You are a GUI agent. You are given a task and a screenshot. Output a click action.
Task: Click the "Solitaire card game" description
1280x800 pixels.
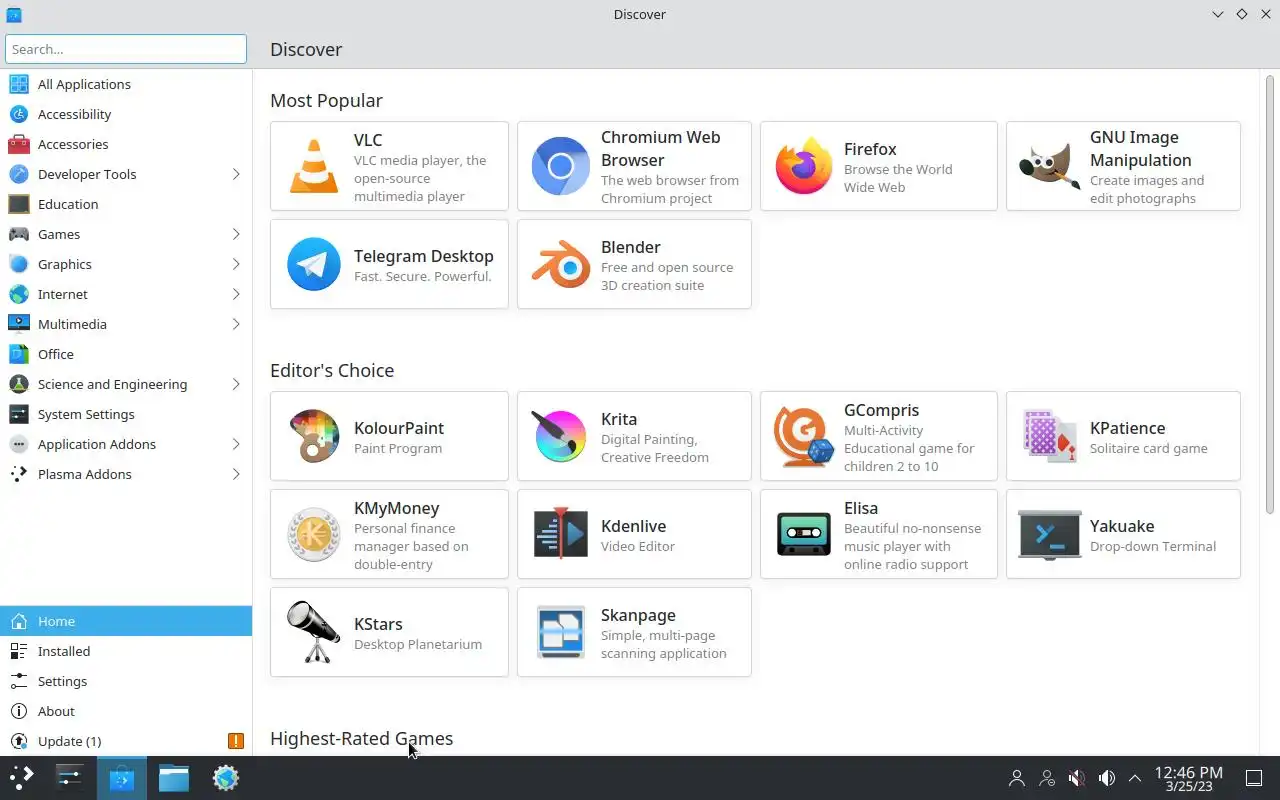pyautogui.click(x=1149, y=448)
